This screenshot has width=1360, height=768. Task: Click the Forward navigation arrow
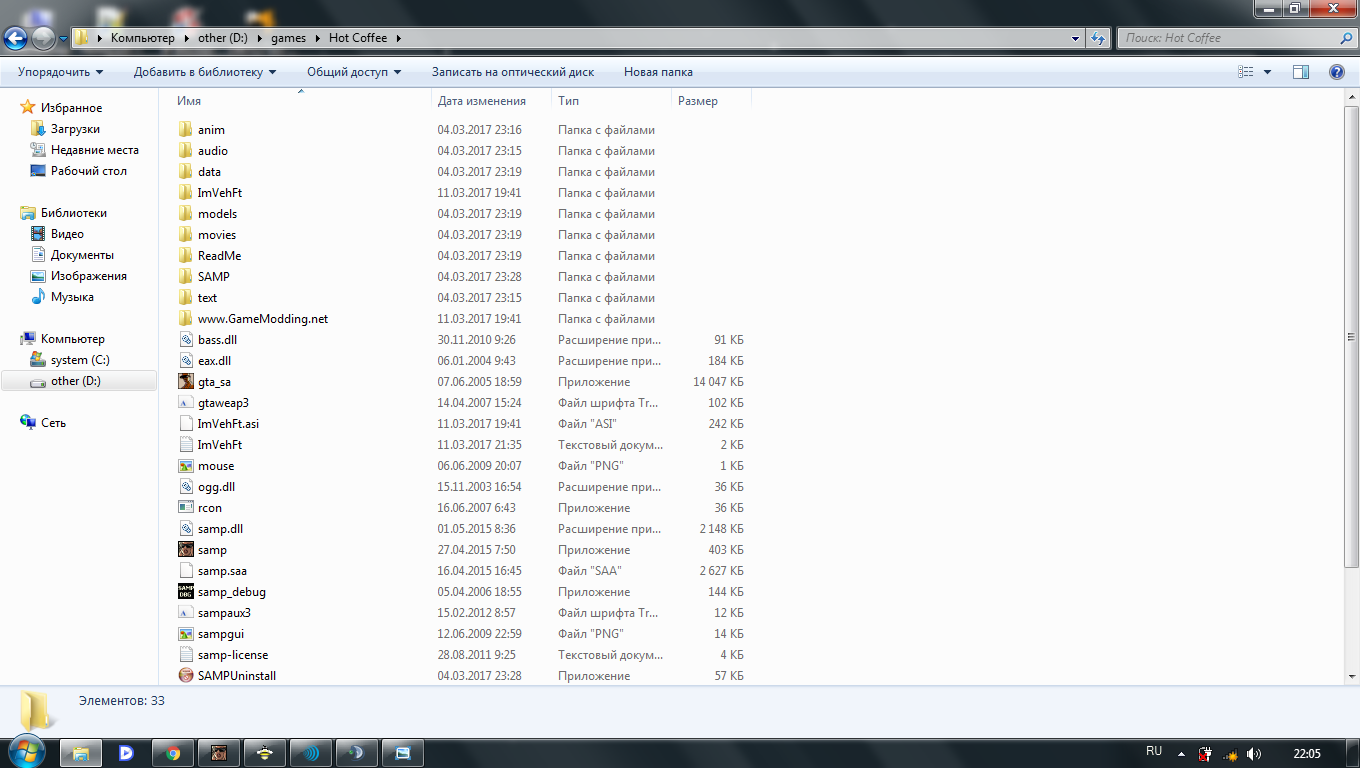pos(43,39)
